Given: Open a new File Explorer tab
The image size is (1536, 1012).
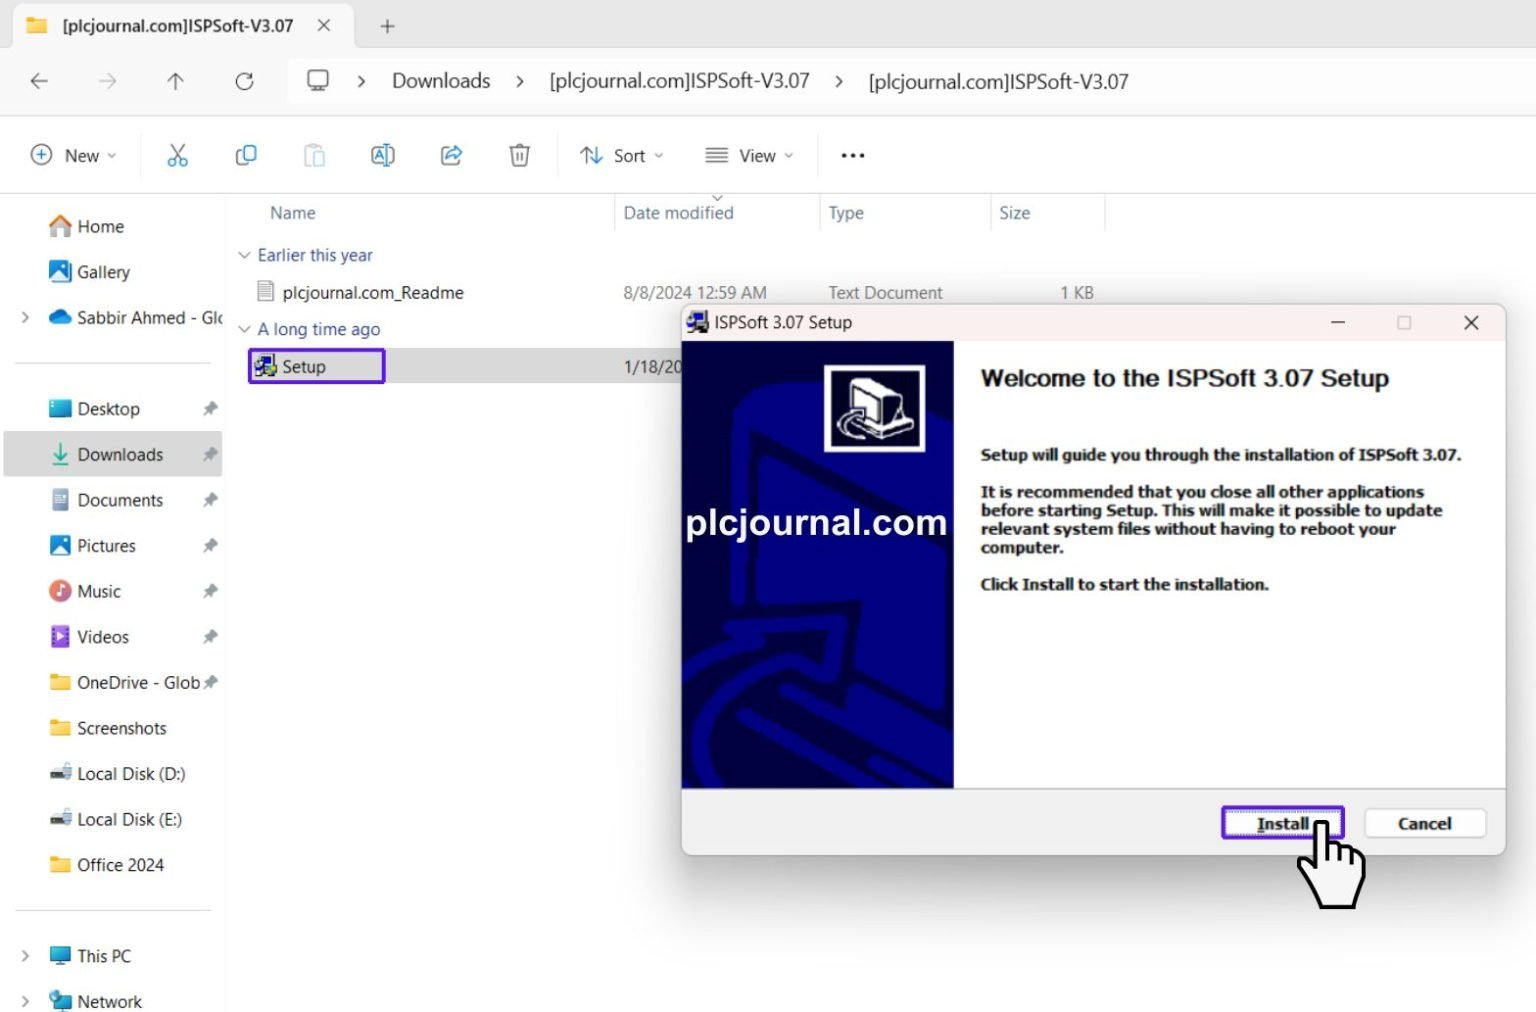Looking at the screenshot, I should coord(386,26).
